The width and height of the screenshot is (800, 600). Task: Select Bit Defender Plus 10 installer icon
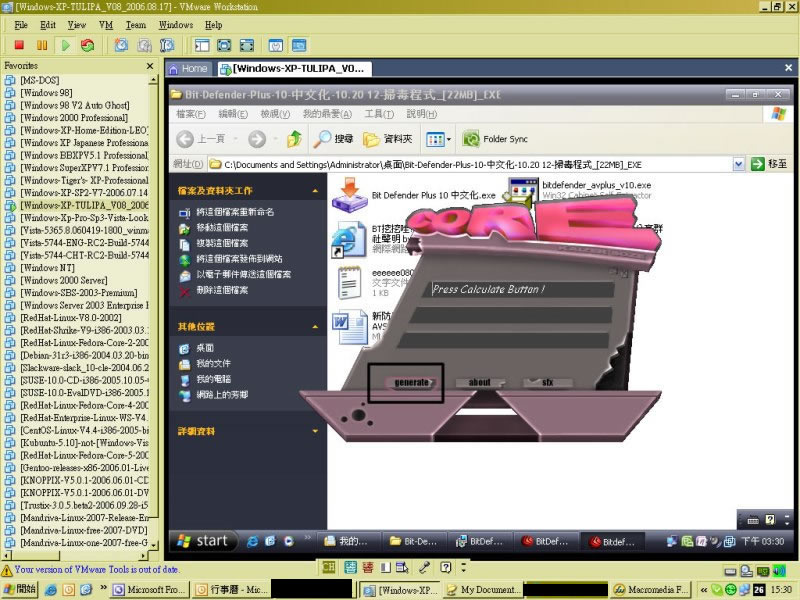[x=349, y=195]
